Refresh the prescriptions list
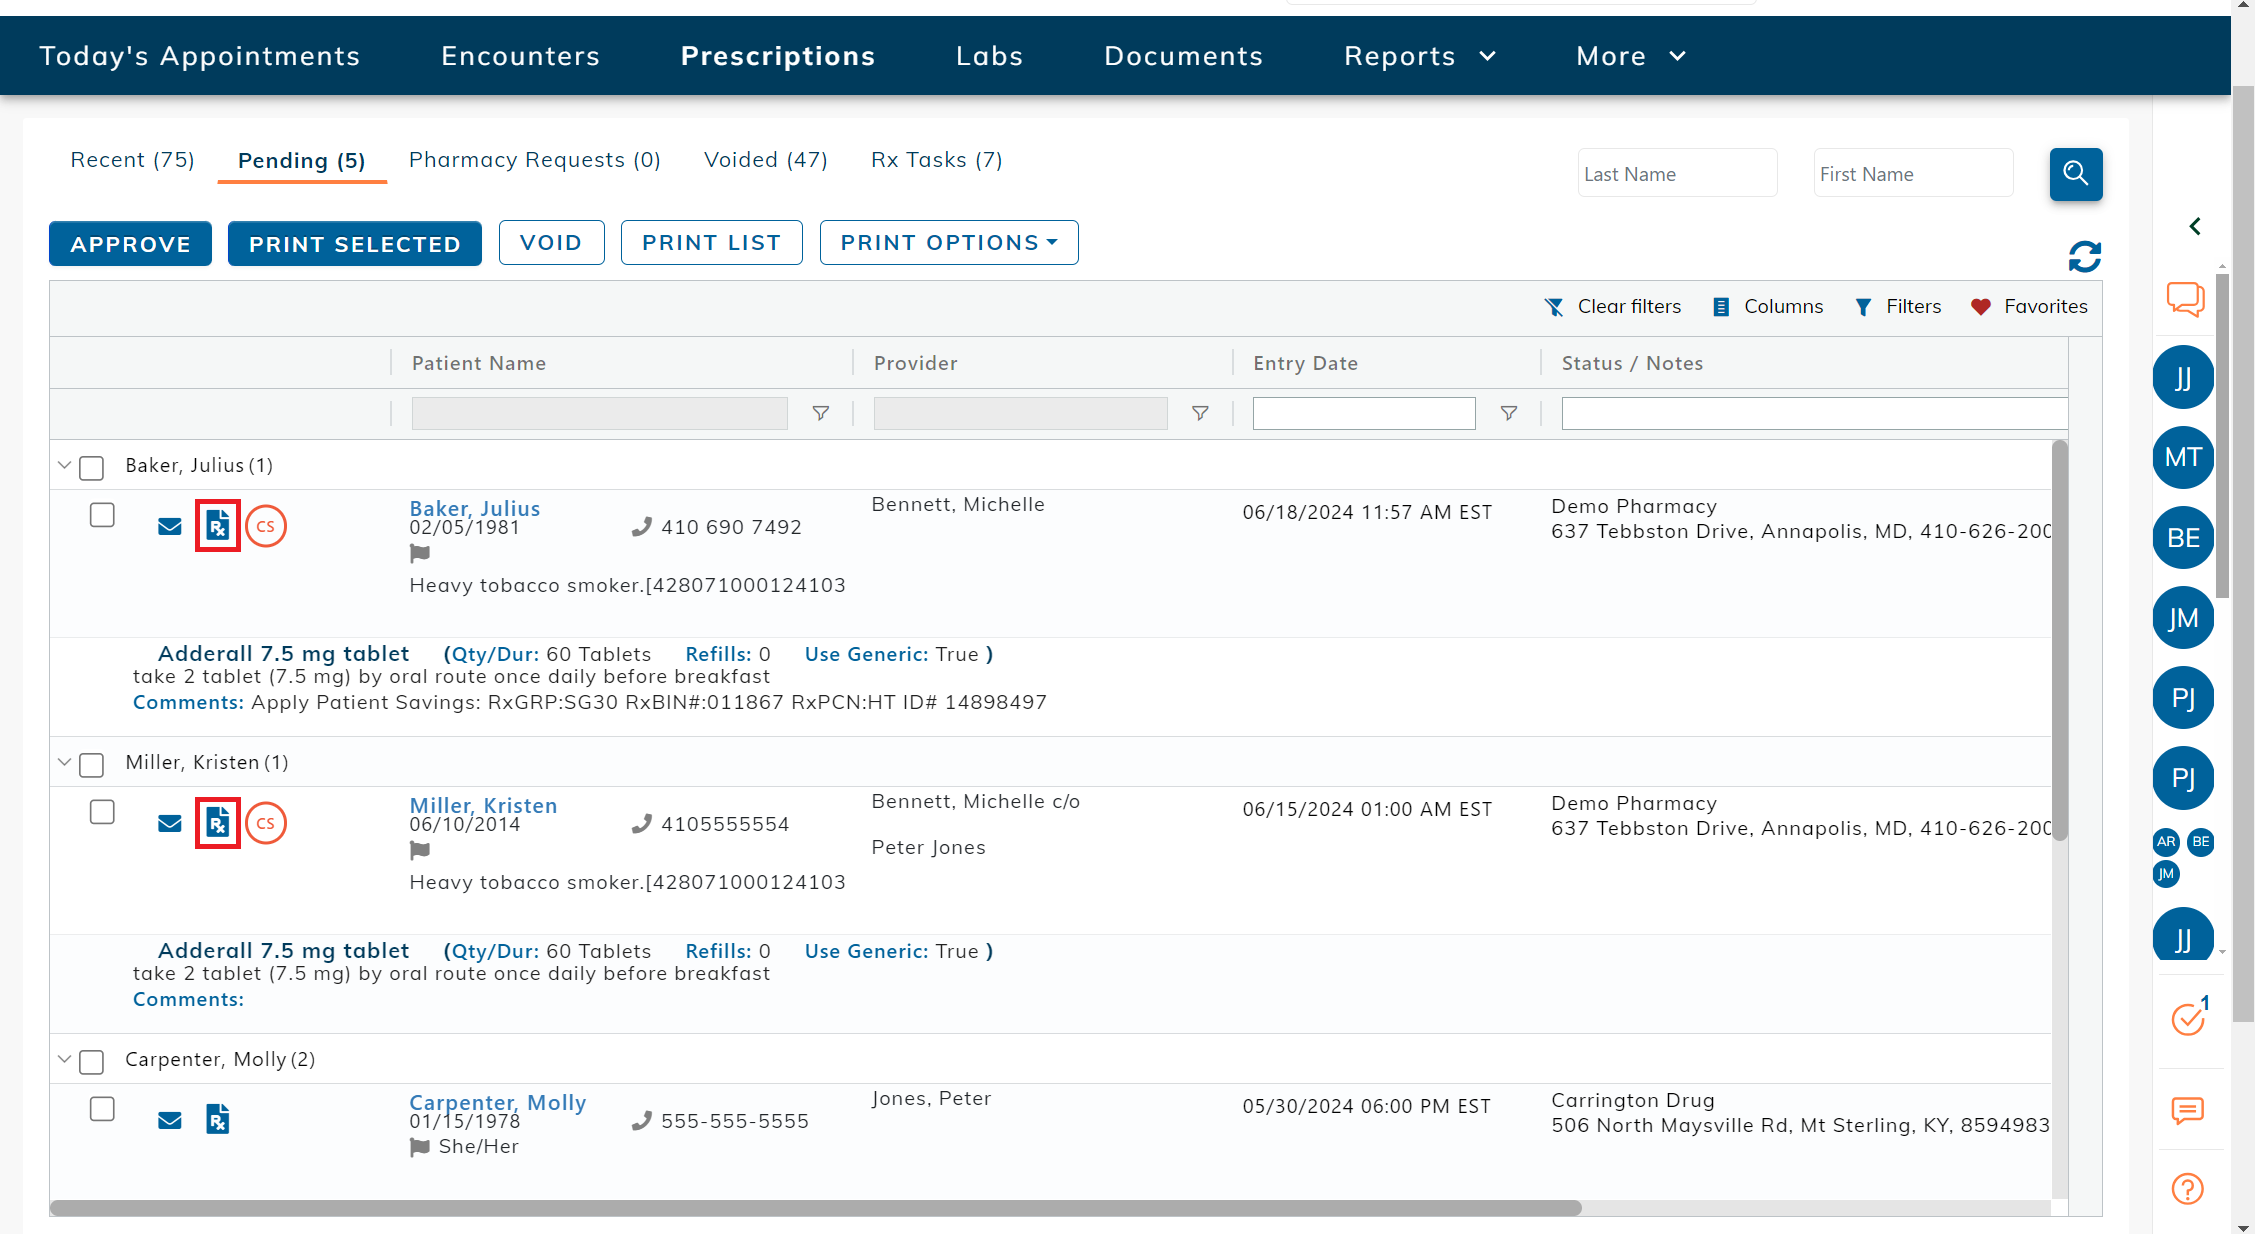Screen dimensions: 2255x1234 (x=2084, y=257)
